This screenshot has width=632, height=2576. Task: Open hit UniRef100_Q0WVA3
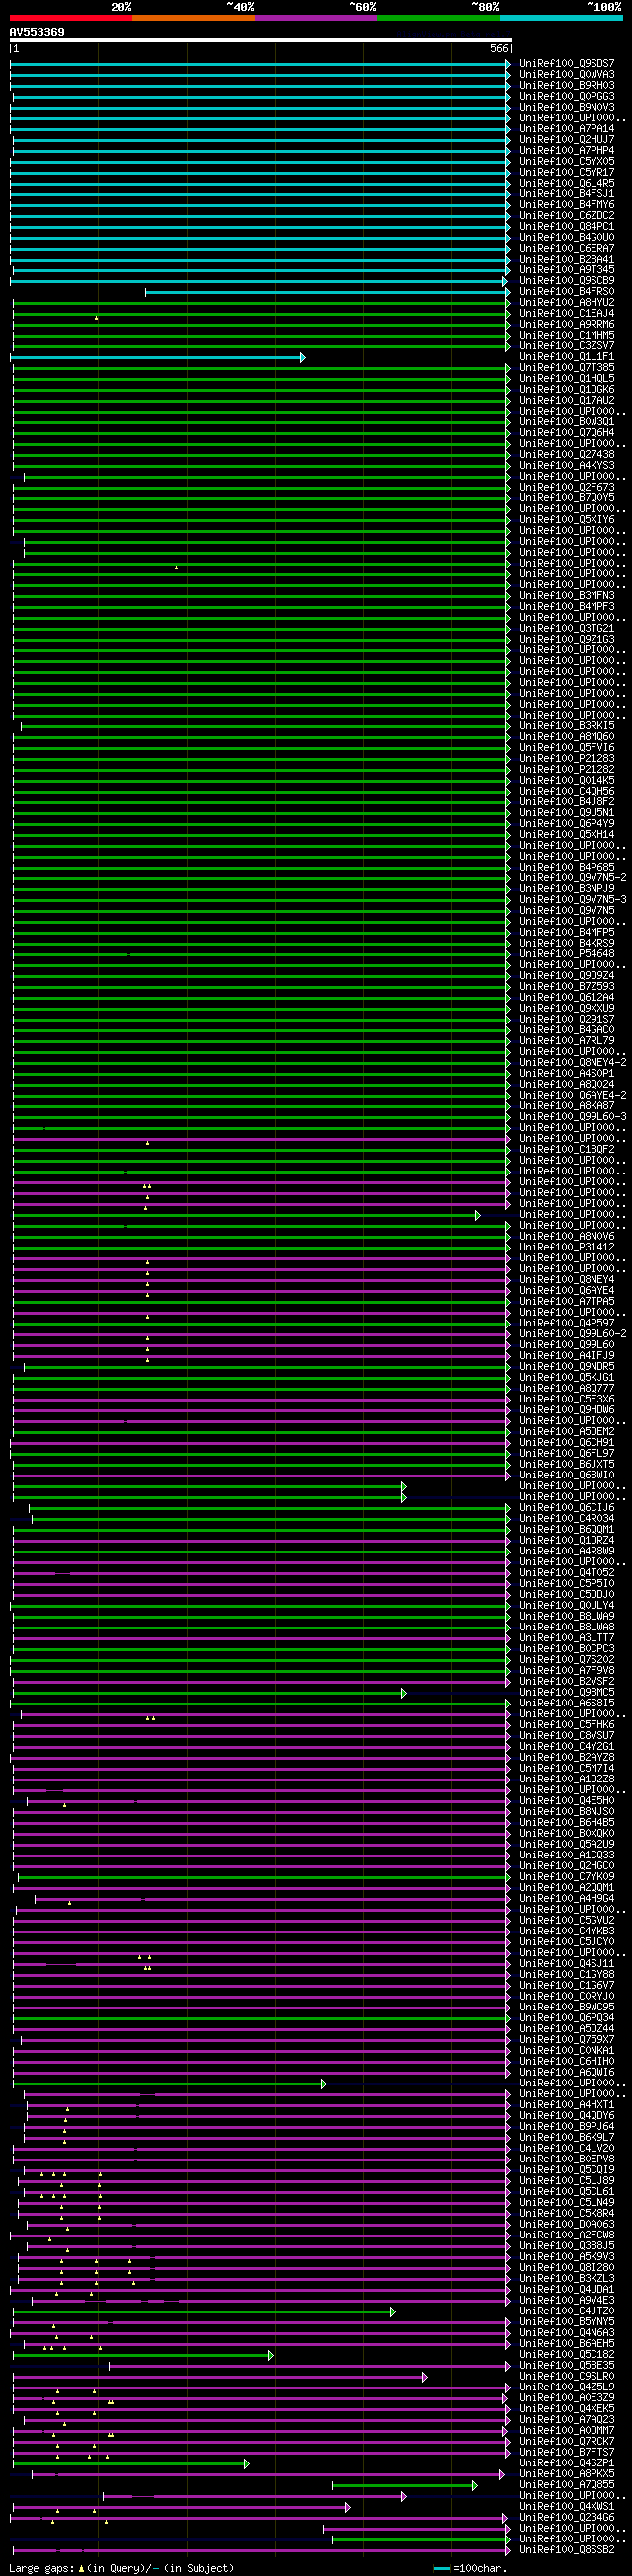click(567, 75)
